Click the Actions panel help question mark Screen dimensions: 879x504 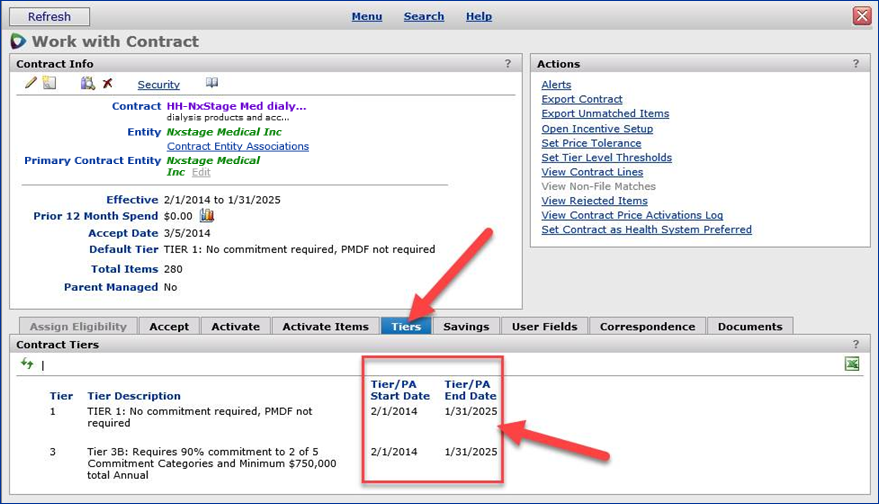pos(854,64)
